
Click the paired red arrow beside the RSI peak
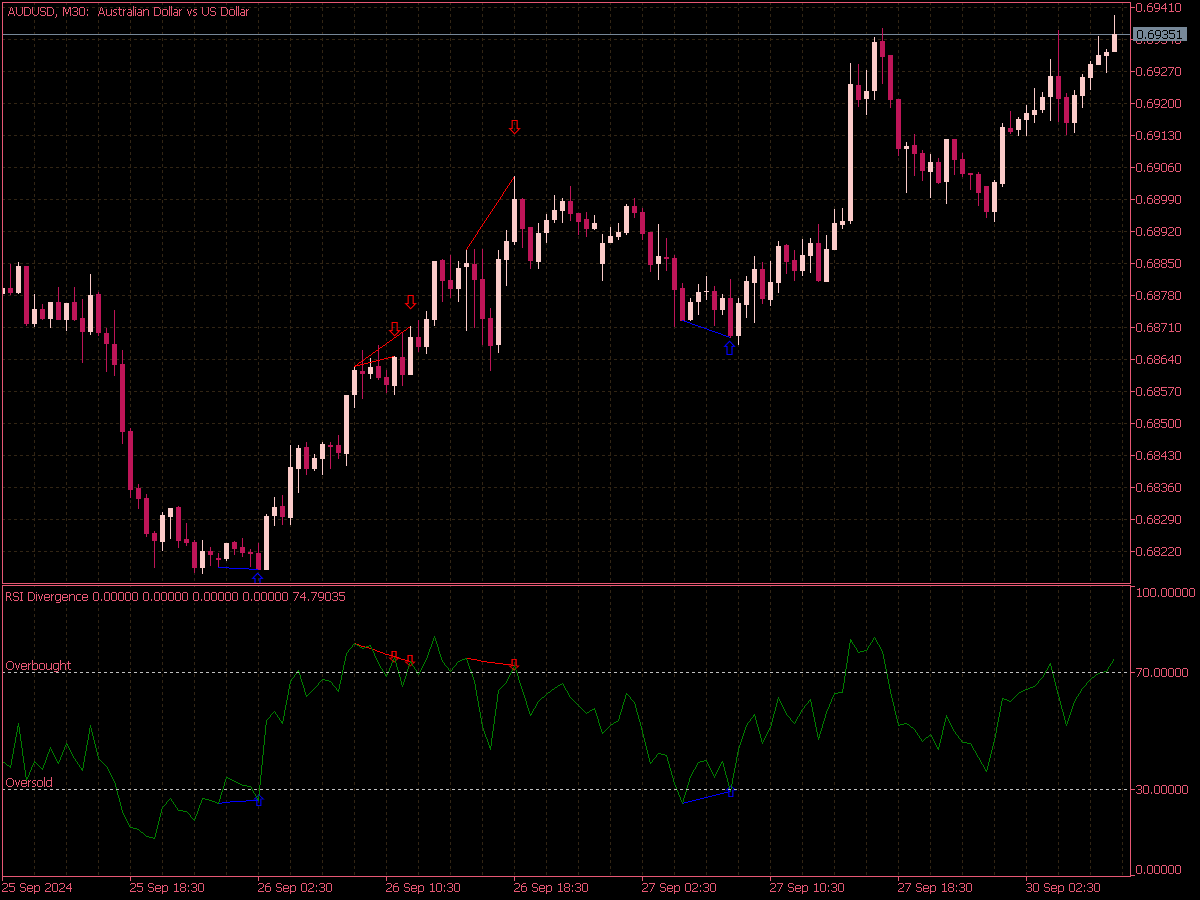(x=410, y=660)
